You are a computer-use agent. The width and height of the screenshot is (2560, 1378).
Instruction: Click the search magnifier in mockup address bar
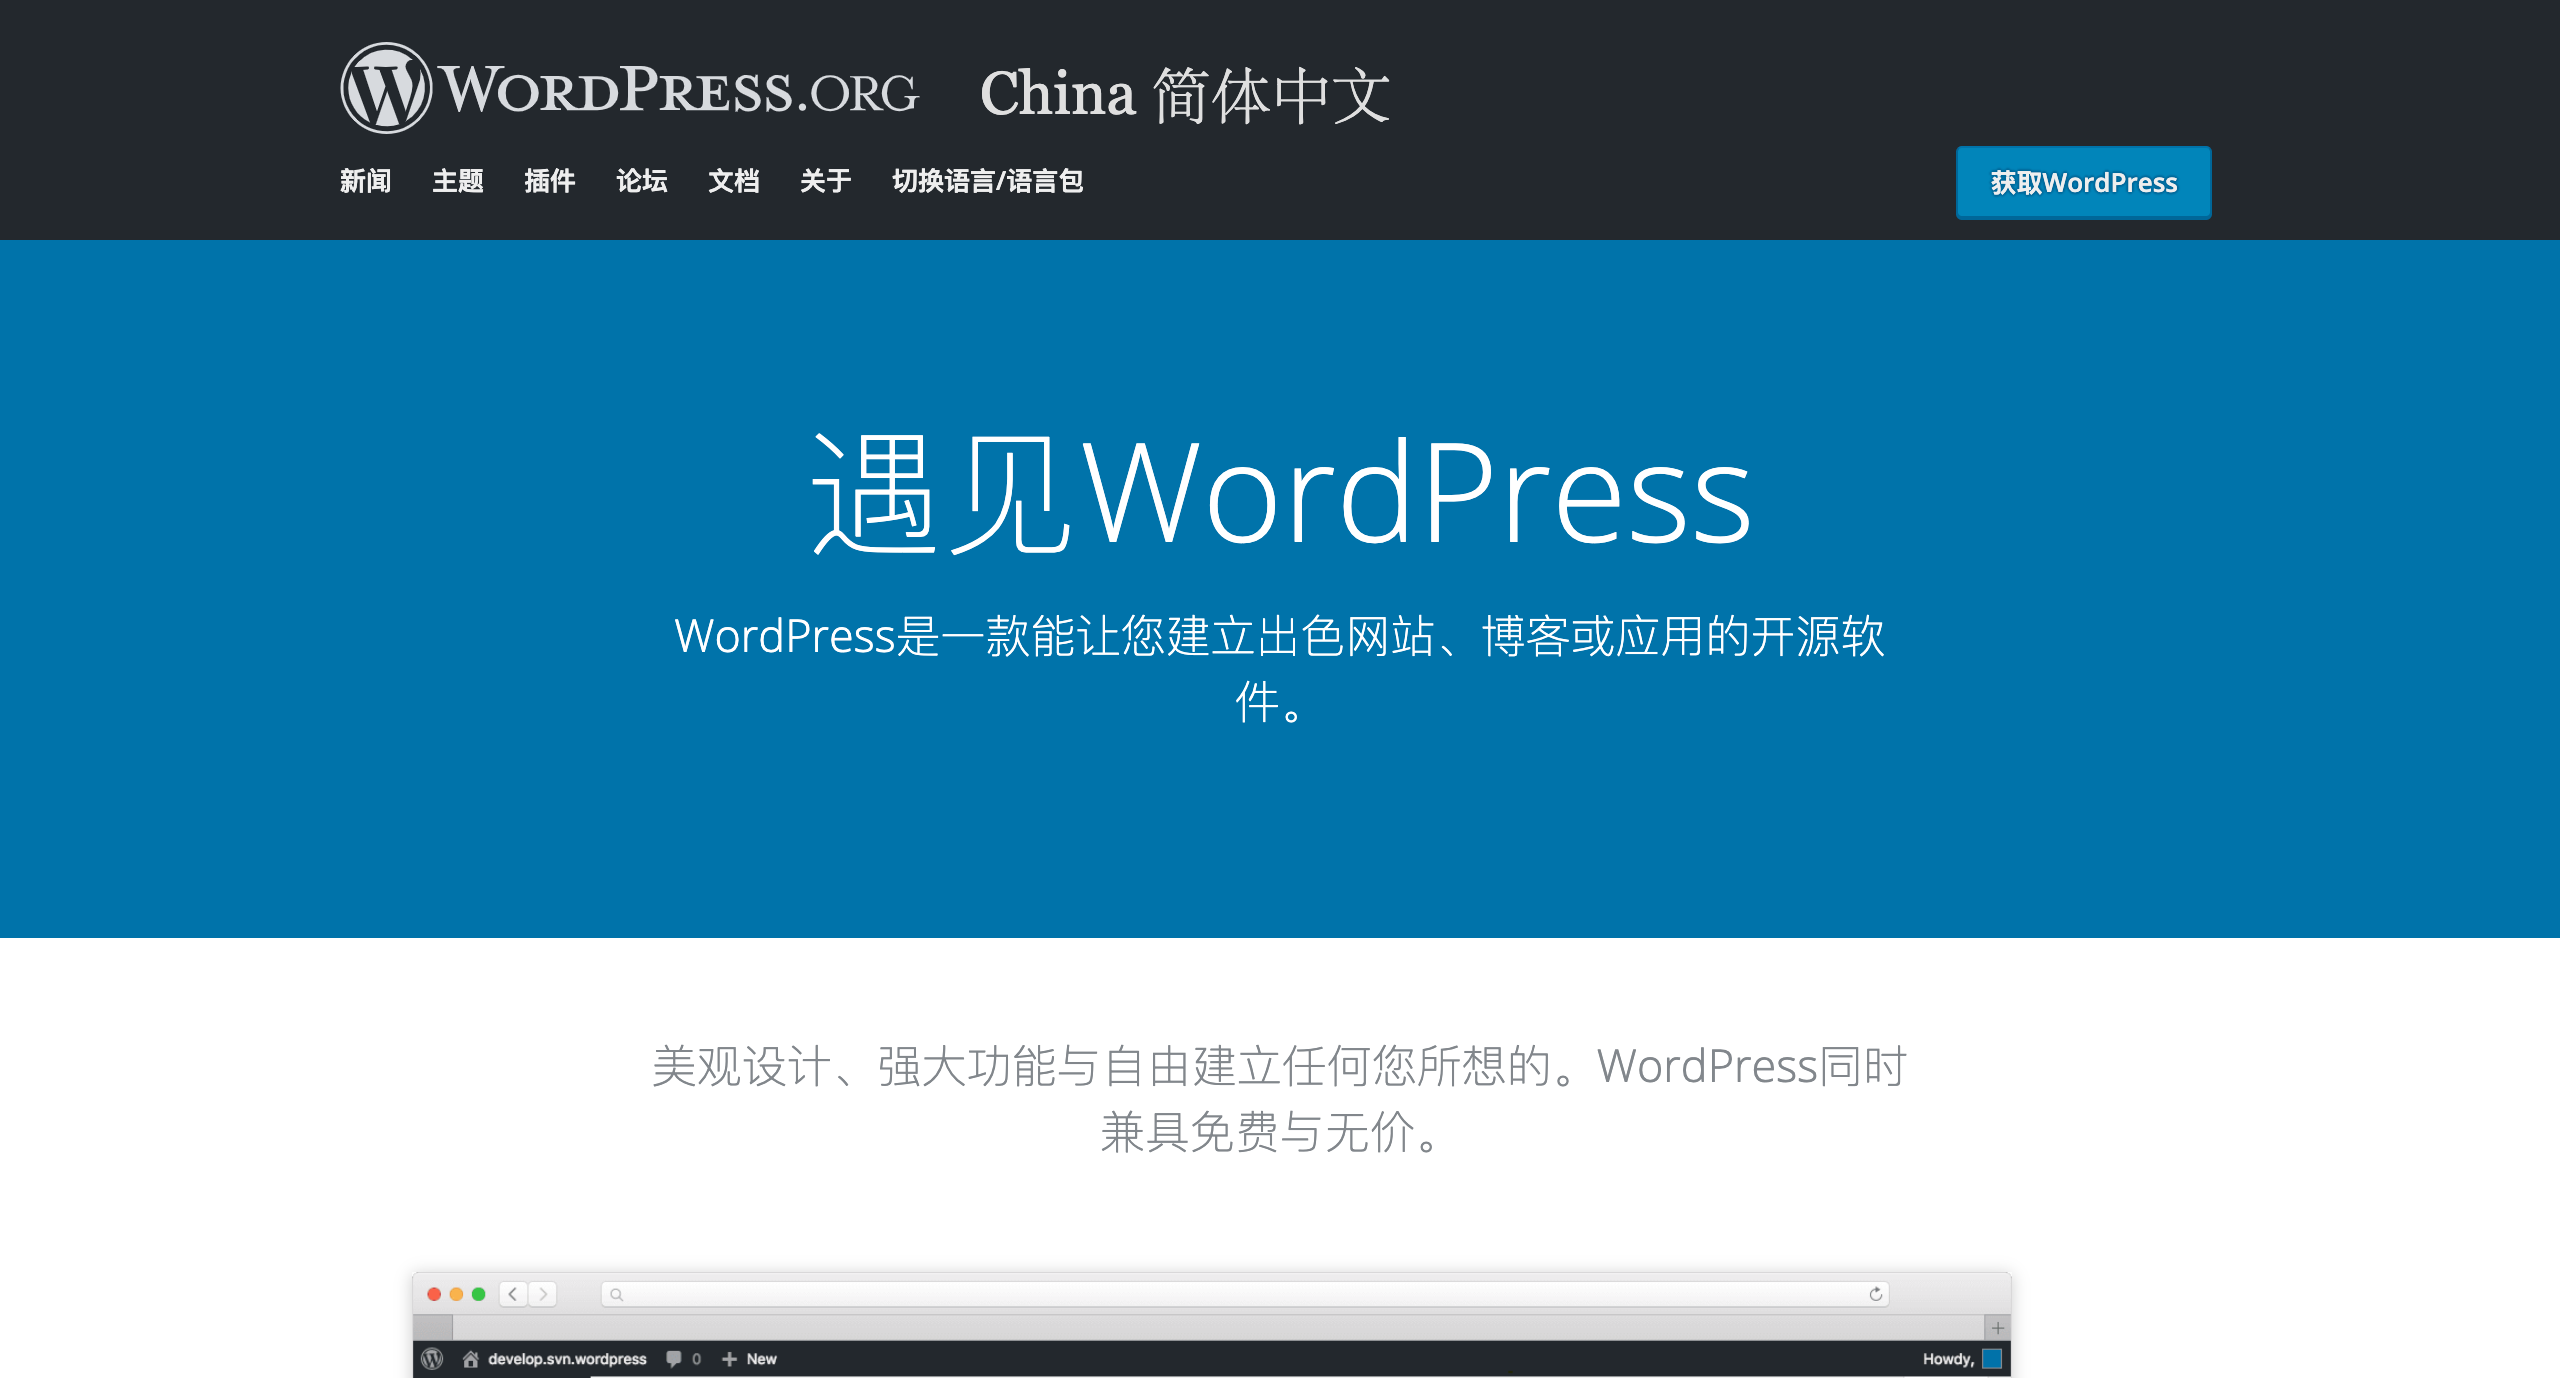click(x=617, y=1295)
